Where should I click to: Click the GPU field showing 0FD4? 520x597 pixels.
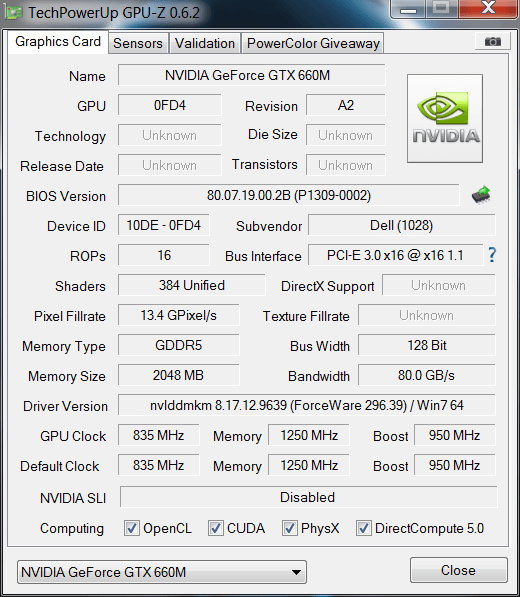point(169,105)
